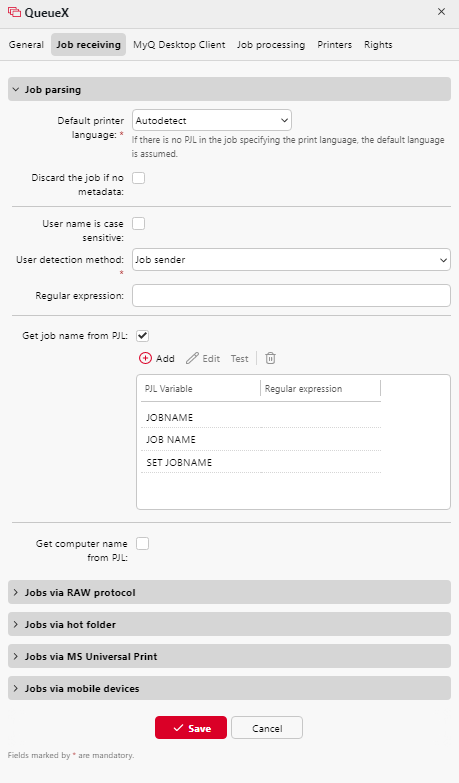Click the Save button
Screen dimensions: 459x783
191,728
